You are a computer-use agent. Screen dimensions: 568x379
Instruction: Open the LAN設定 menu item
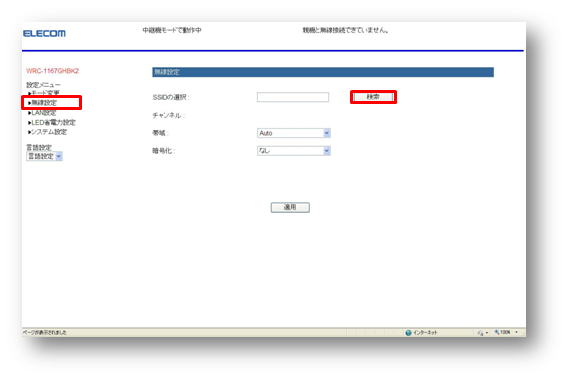42,113
